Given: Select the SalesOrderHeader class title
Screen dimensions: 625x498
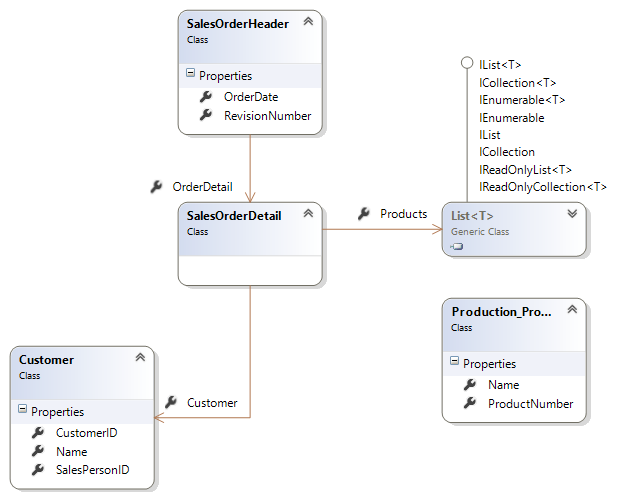Looking at the screenshot, I should [238, 24].
